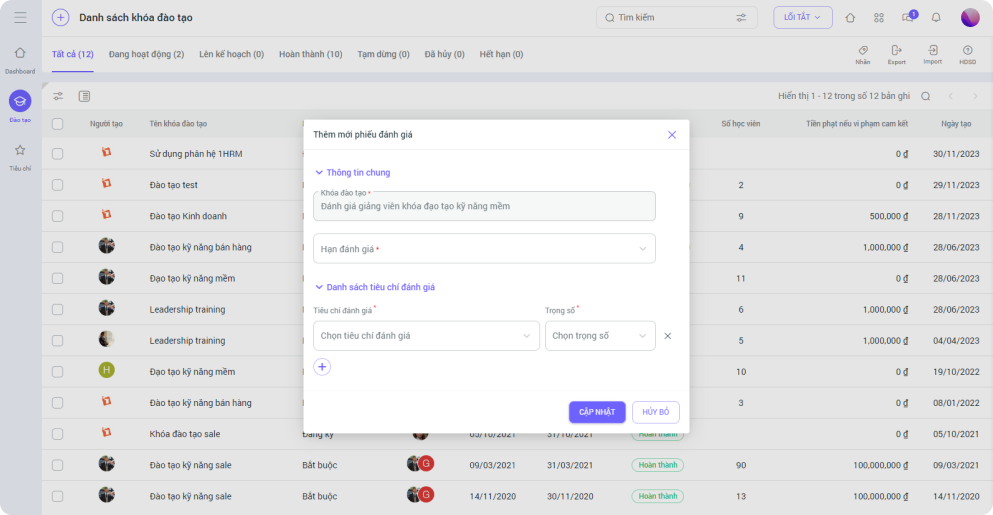Check the Đào tạo Kinh doanh row checkbox

coord(57,216)
